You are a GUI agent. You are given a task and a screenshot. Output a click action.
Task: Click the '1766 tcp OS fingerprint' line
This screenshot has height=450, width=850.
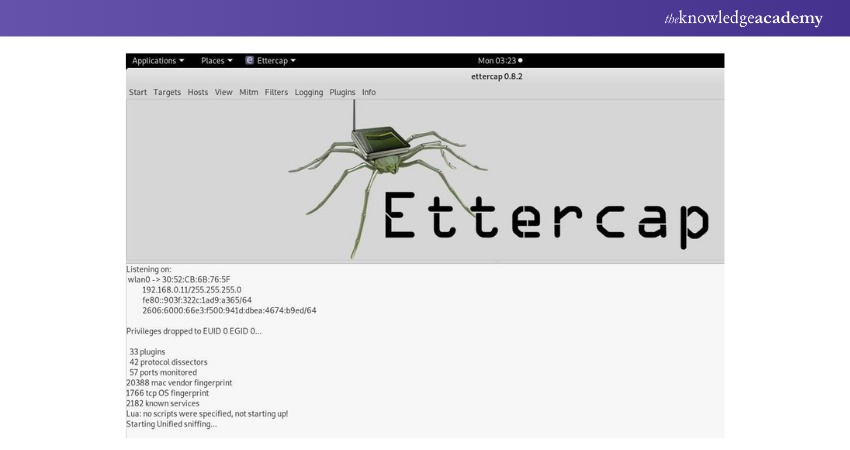(x=168, y=393)
